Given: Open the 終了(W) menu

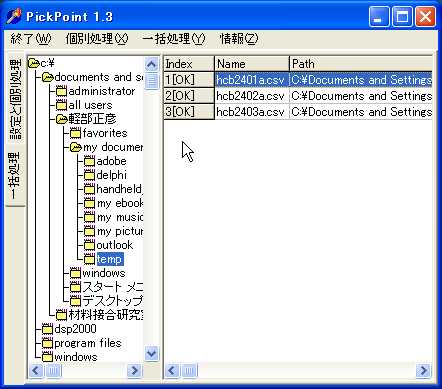Looking at the screenshot, I should [31, 39].
